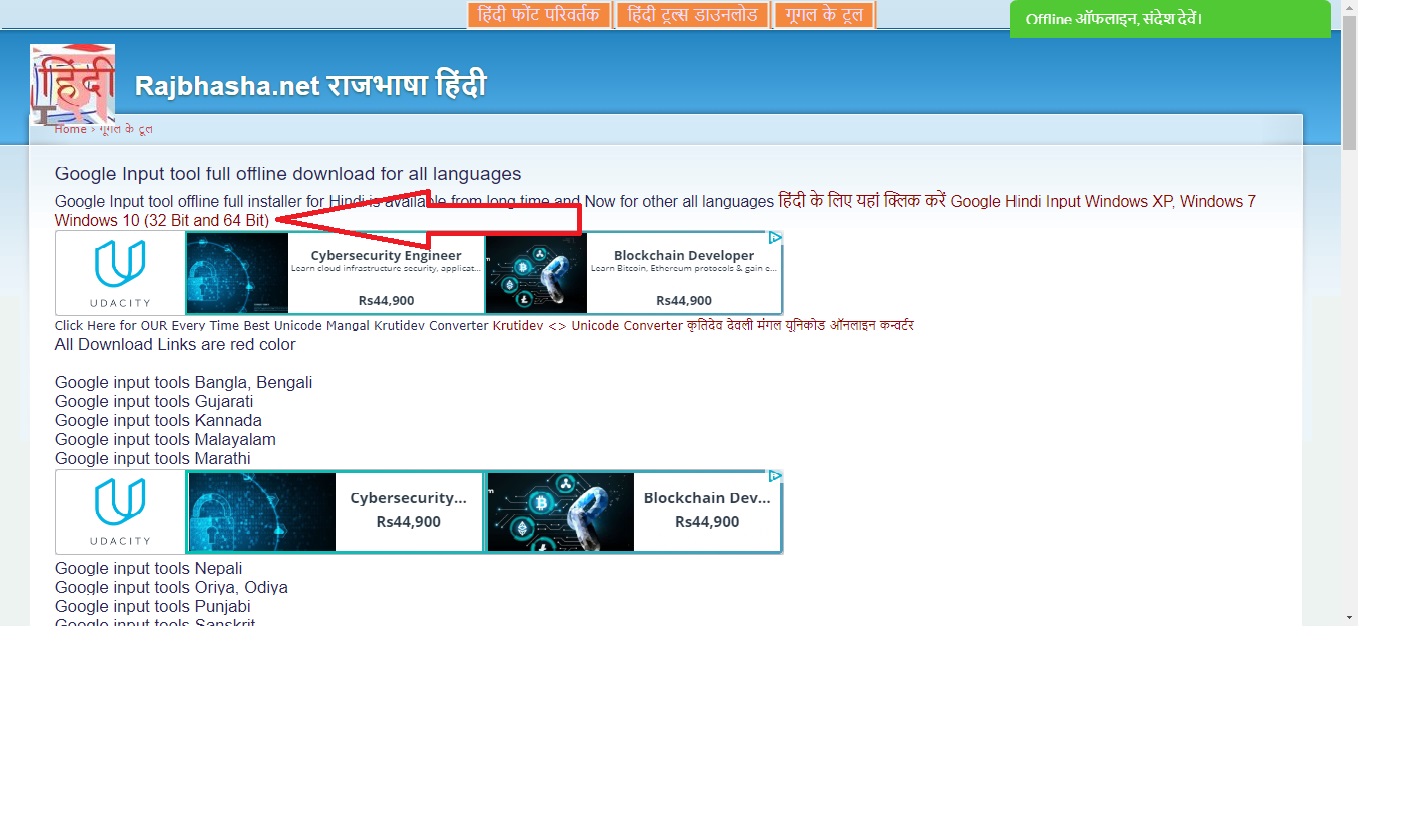Click Udacity logo in the lower ad
1420x824 pixels.
(x=120, y=512)
